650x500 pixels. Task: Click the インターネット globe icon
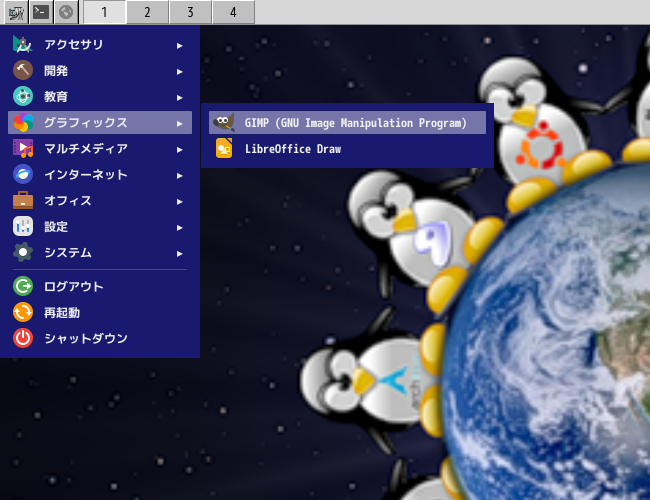[23, 175]
